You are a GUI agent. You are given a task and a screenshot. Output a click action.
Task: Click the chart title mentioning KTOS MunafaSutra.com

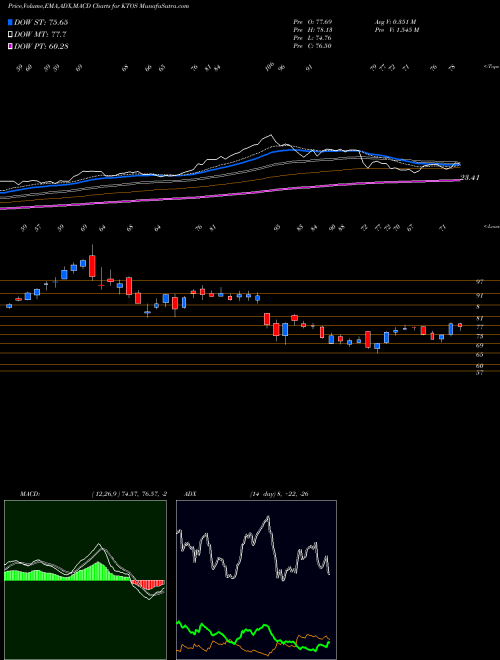pos(98,6)
